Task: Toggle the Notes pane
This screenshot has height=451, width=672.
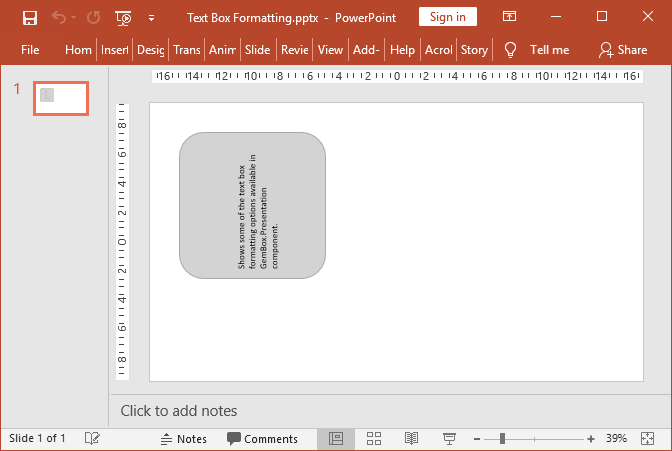Action: pyautogui.click(x=183, y=439)
